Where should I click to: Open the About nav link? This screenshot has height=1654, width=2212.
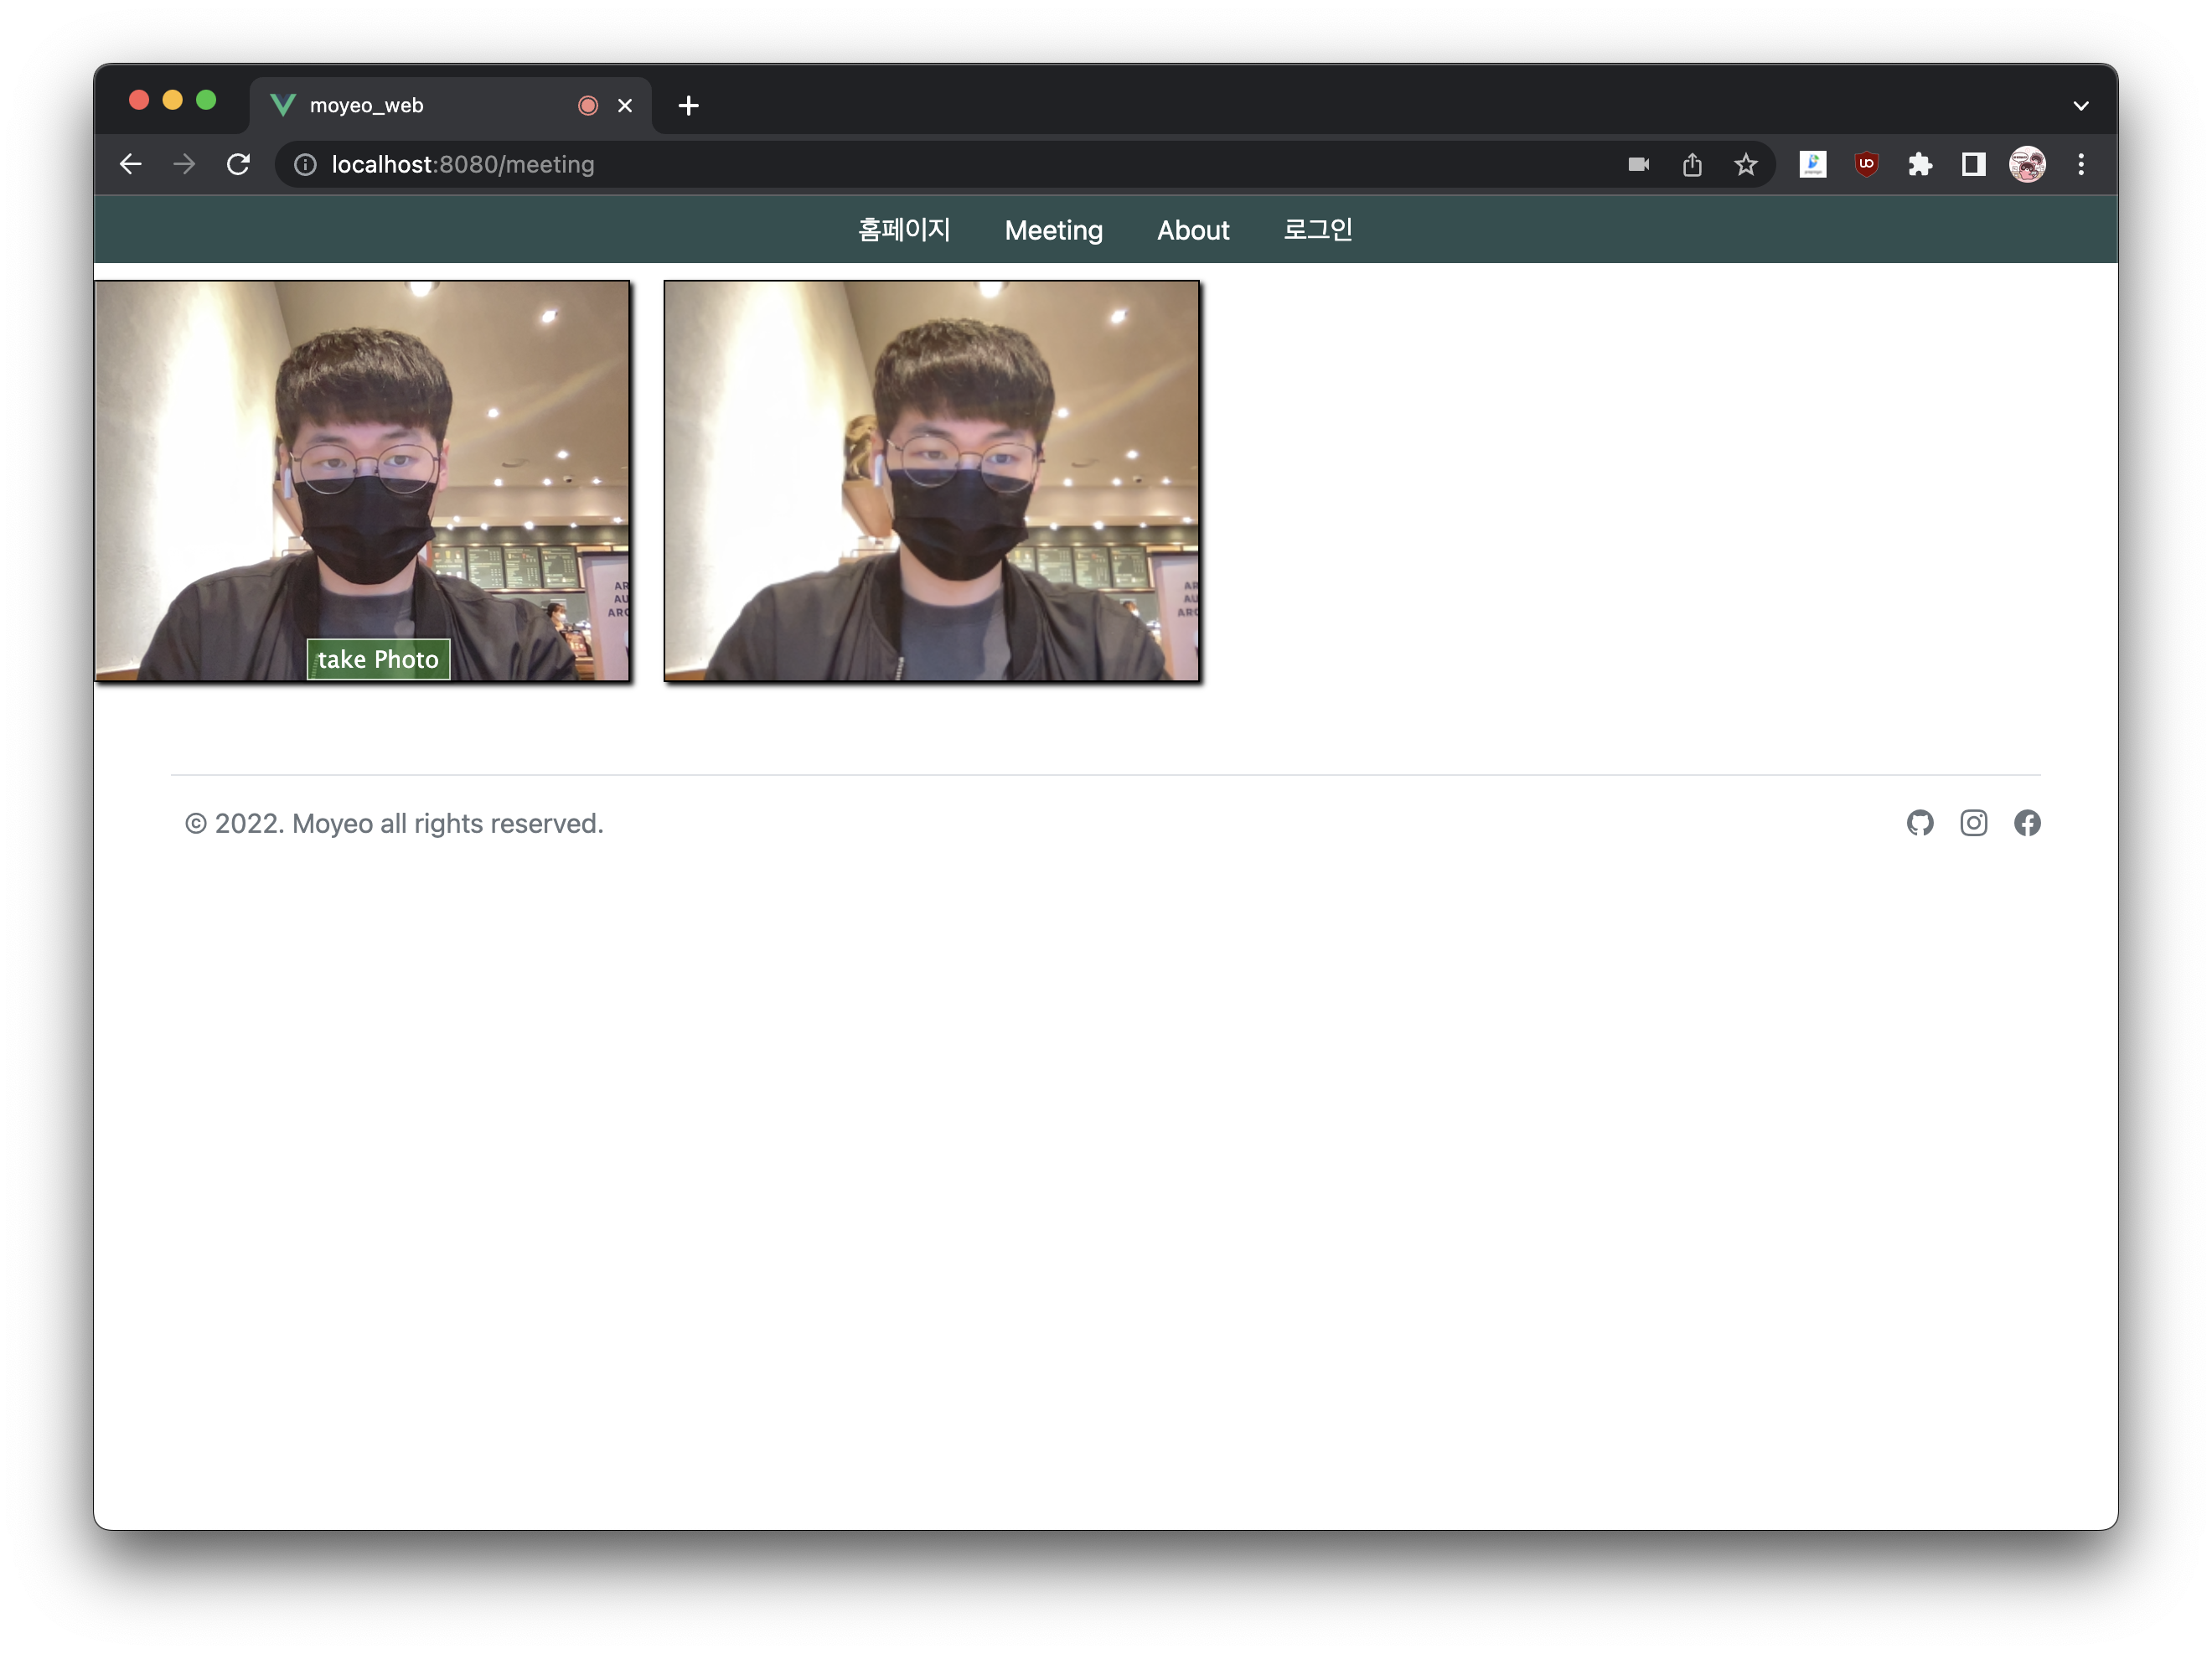click(x=1192, y=230)
